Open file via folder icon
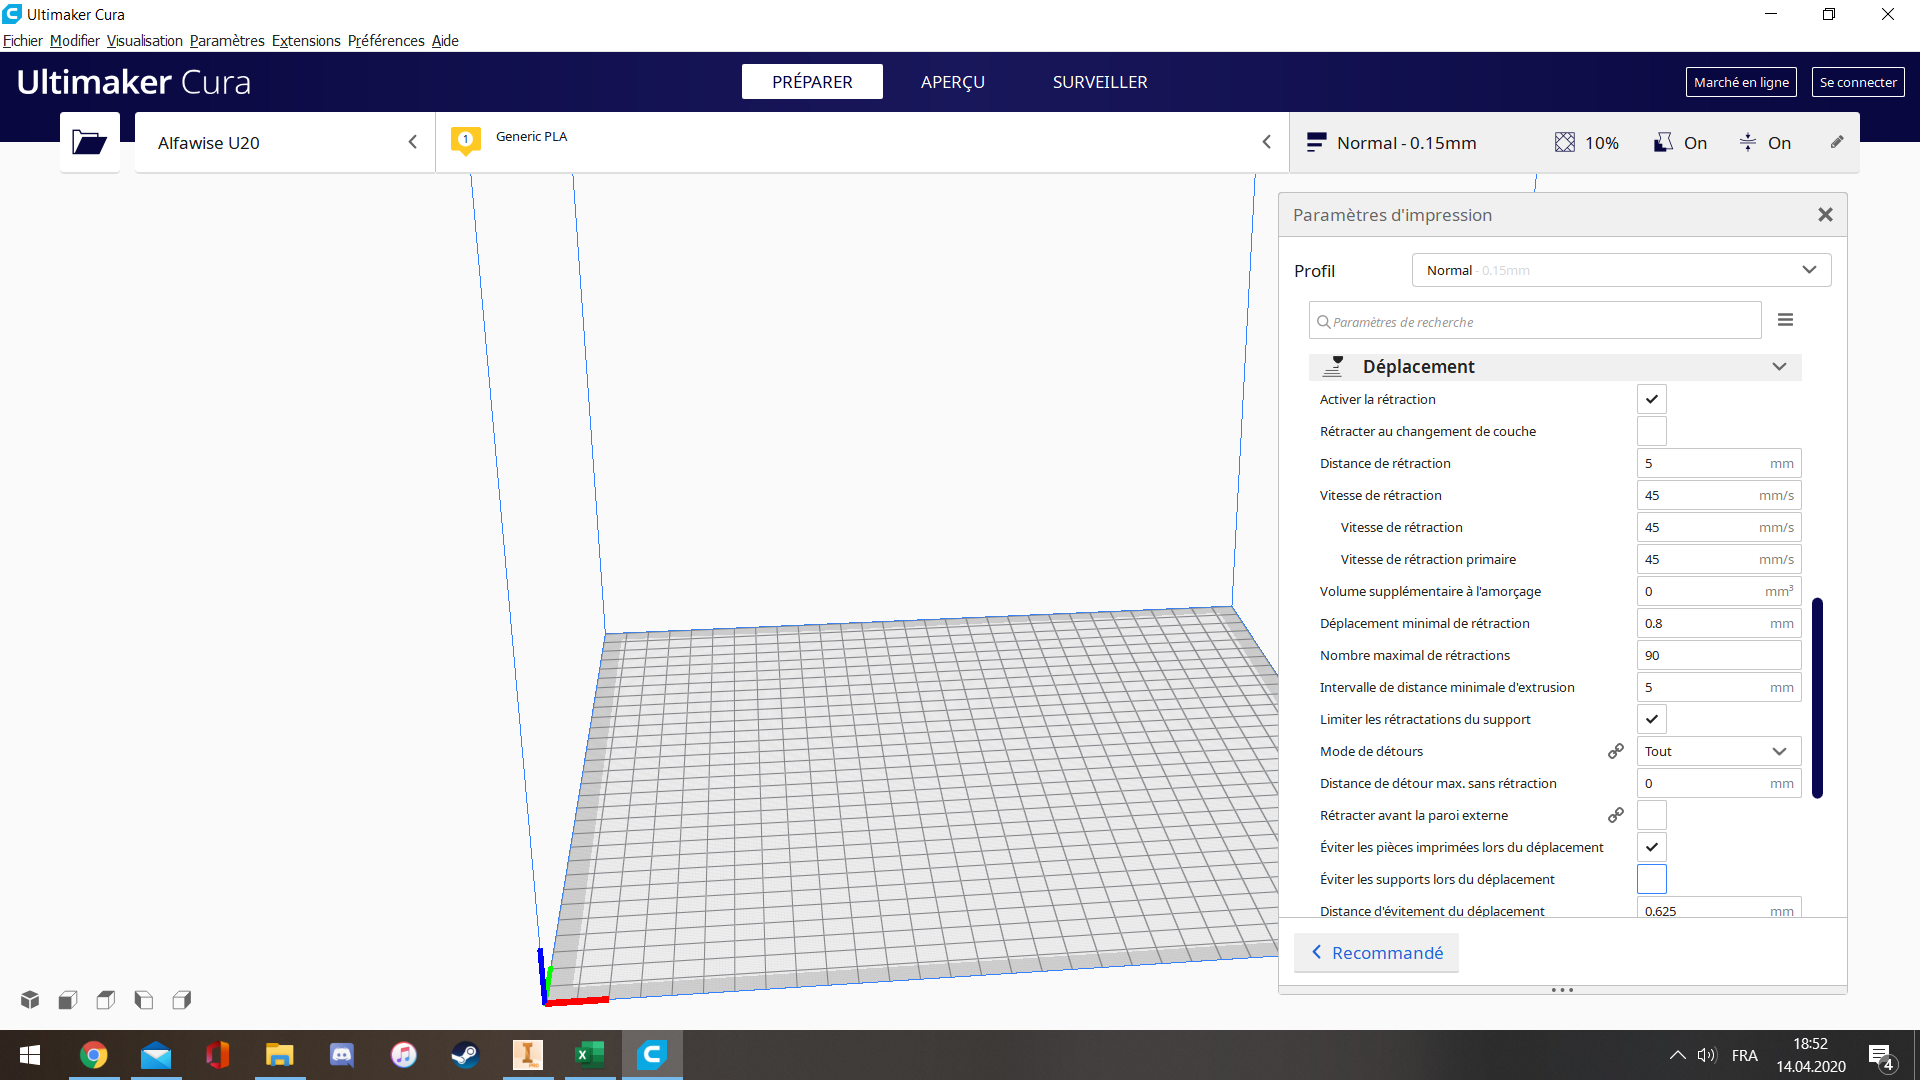This screenshot has height=1080, width=1920. coord(89,142)
